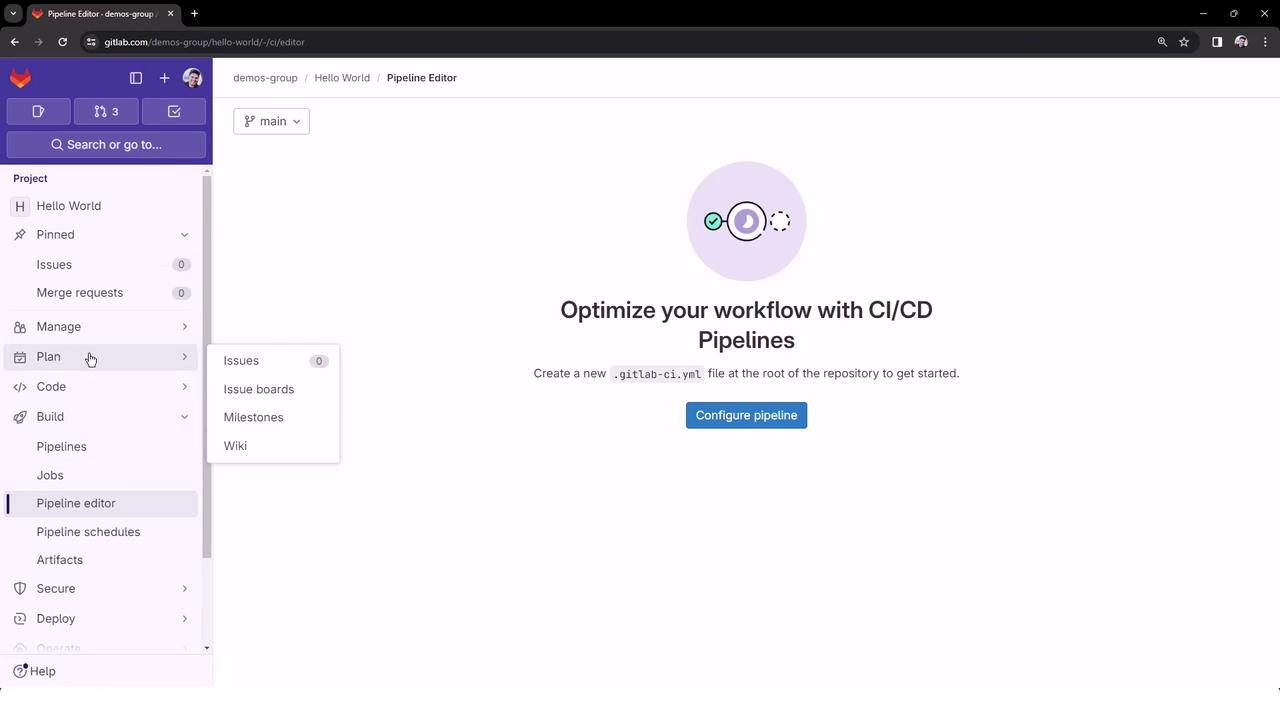Open the Help menu
The image size is (1280, 720).
pos(34,672)
